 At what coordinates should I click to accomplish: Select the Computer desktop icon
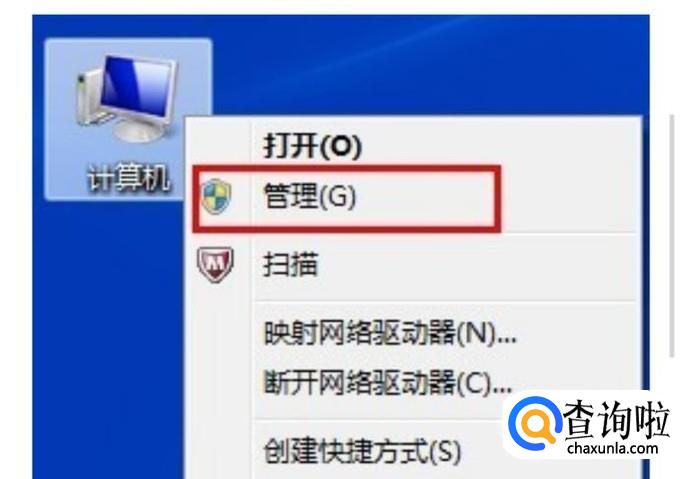(128, 119)
